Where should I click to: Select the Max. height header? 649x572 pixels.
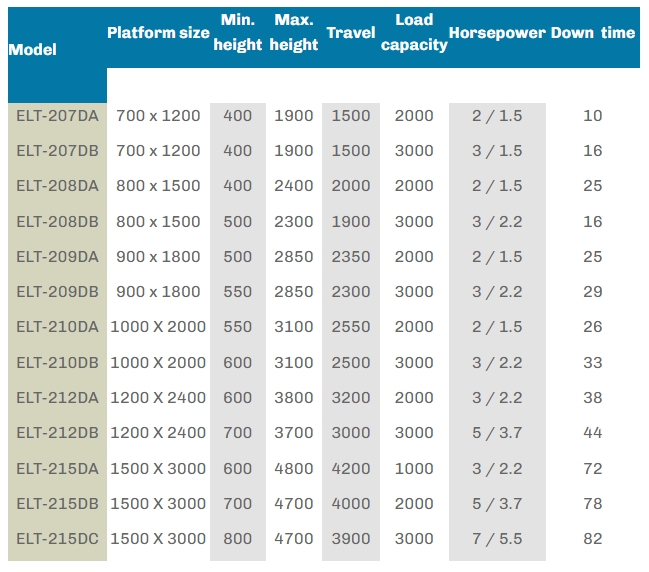(293, 32)
